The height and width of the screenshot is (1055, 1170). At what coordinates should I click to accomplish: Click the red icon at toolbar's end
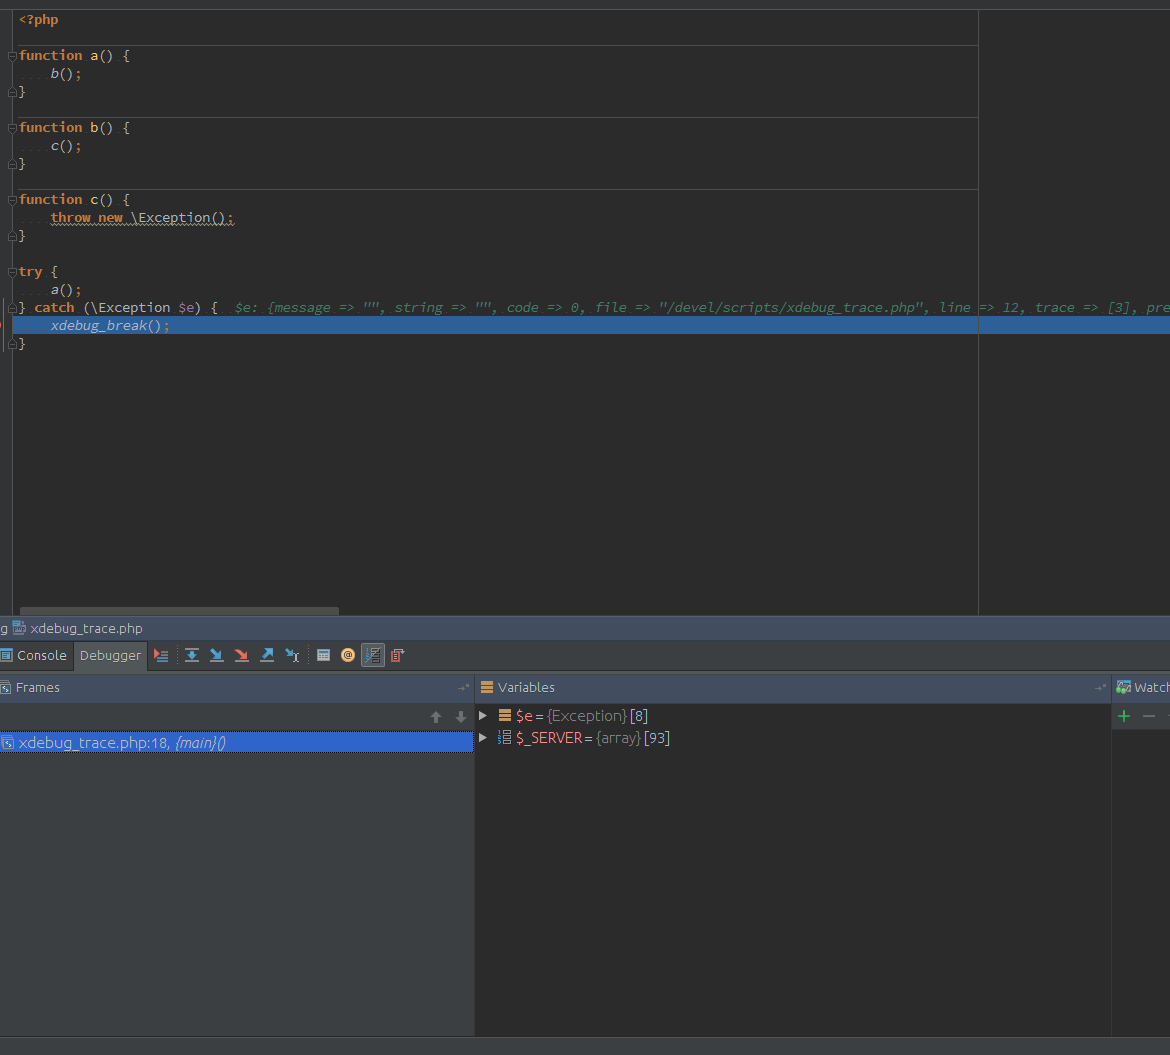click(397, 656)
